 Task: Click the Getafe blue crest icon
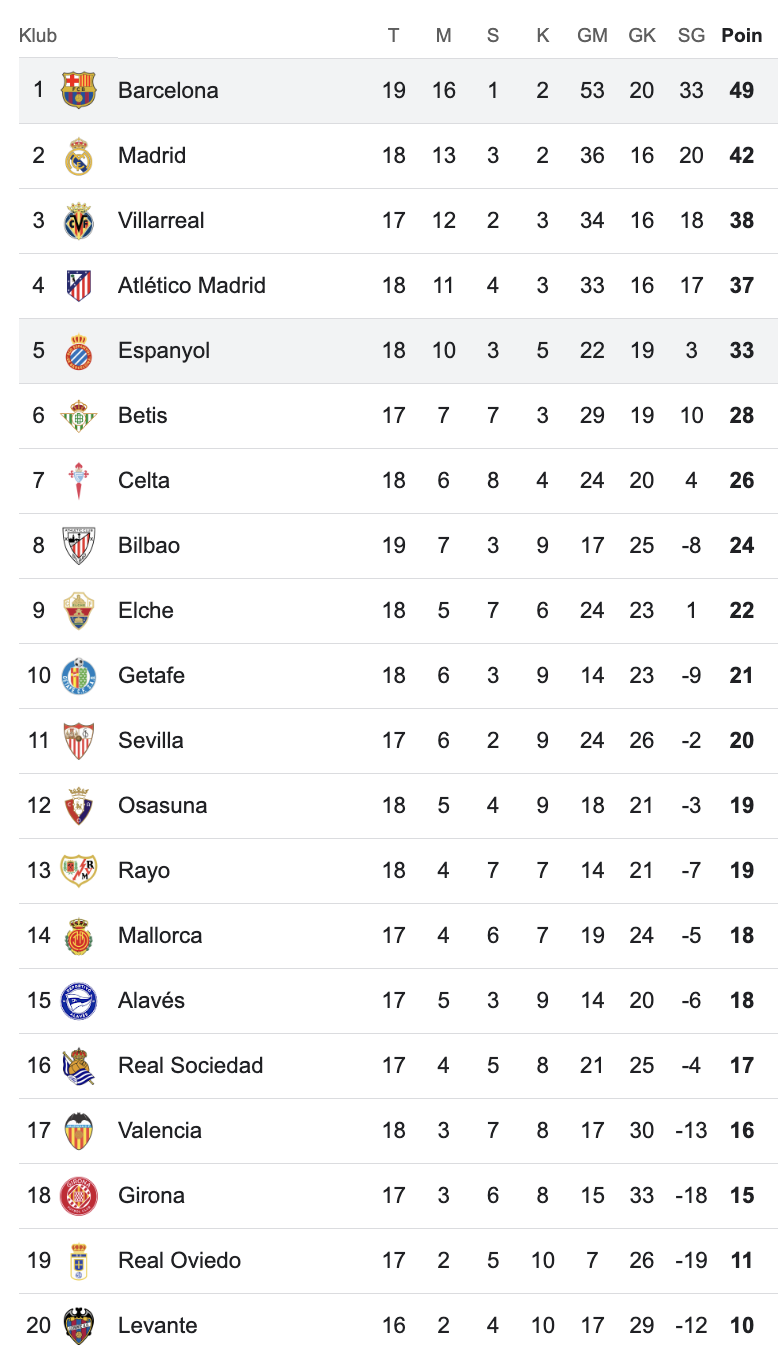(79, 676)
